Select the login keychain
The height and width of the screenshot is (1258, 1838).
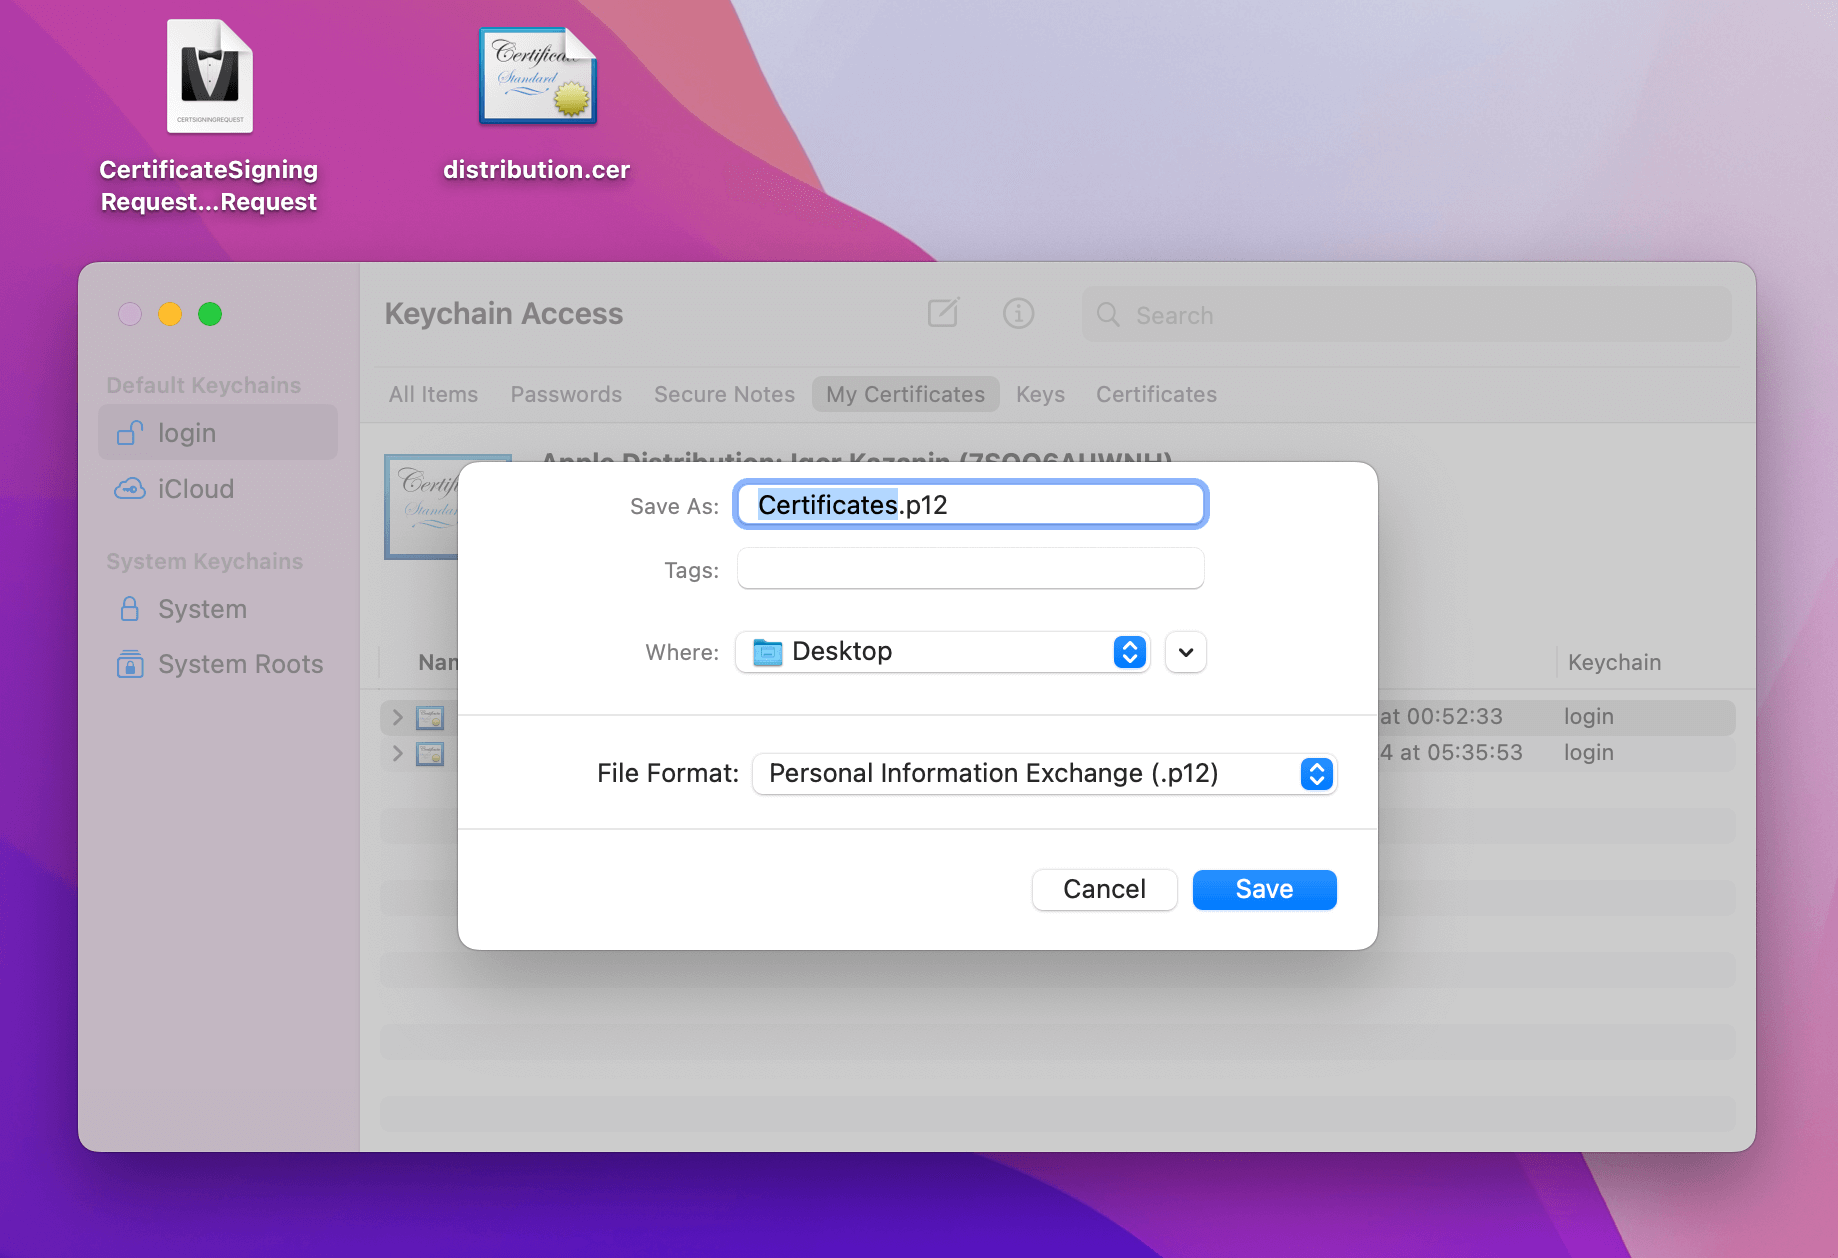[218, 432]
